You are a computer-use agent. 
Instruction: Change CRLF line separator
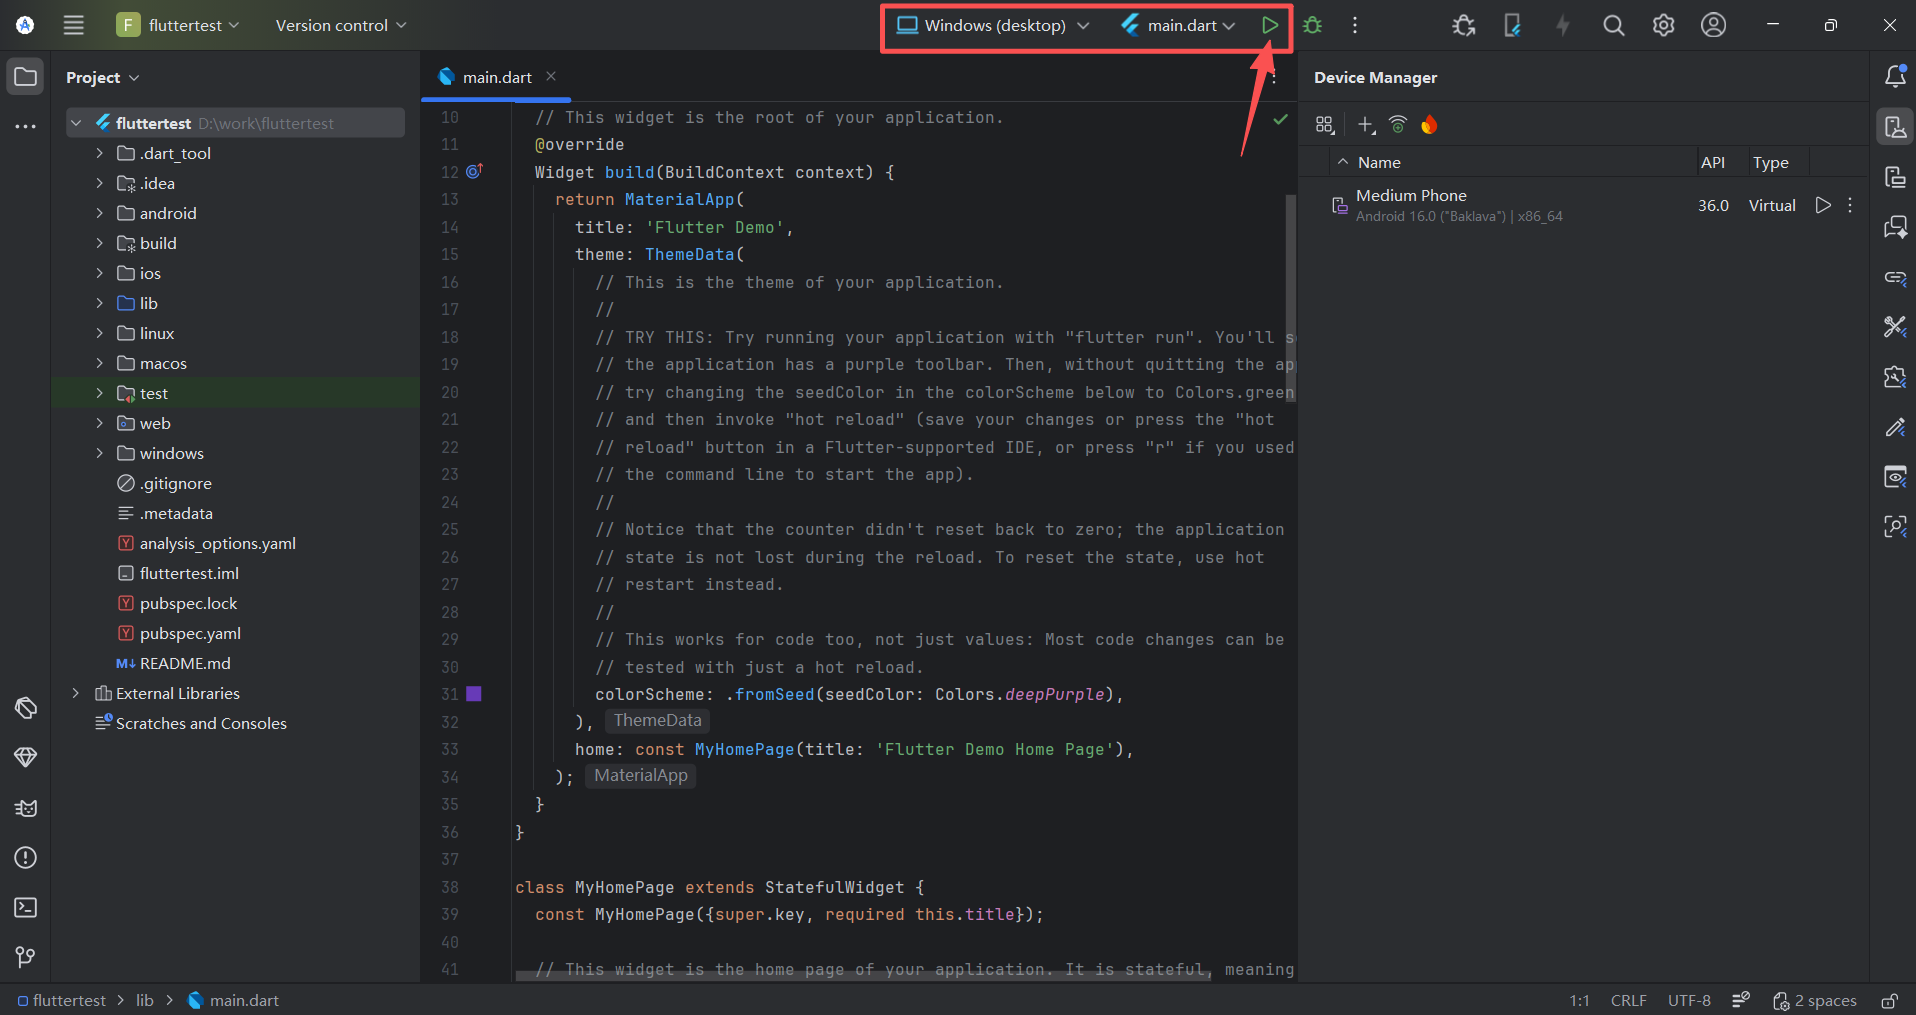click(x=1628, y=1000)
